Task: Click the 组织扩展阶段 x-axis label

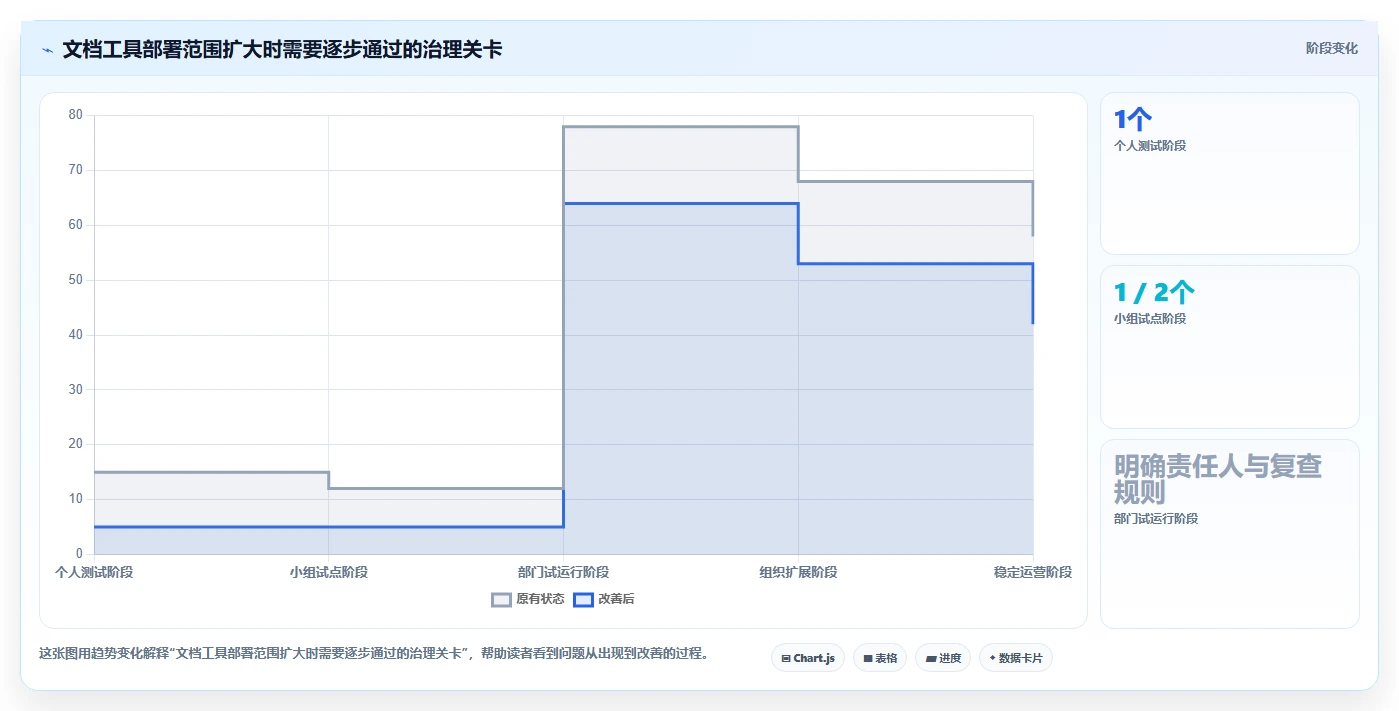Action: click(798, 572)
